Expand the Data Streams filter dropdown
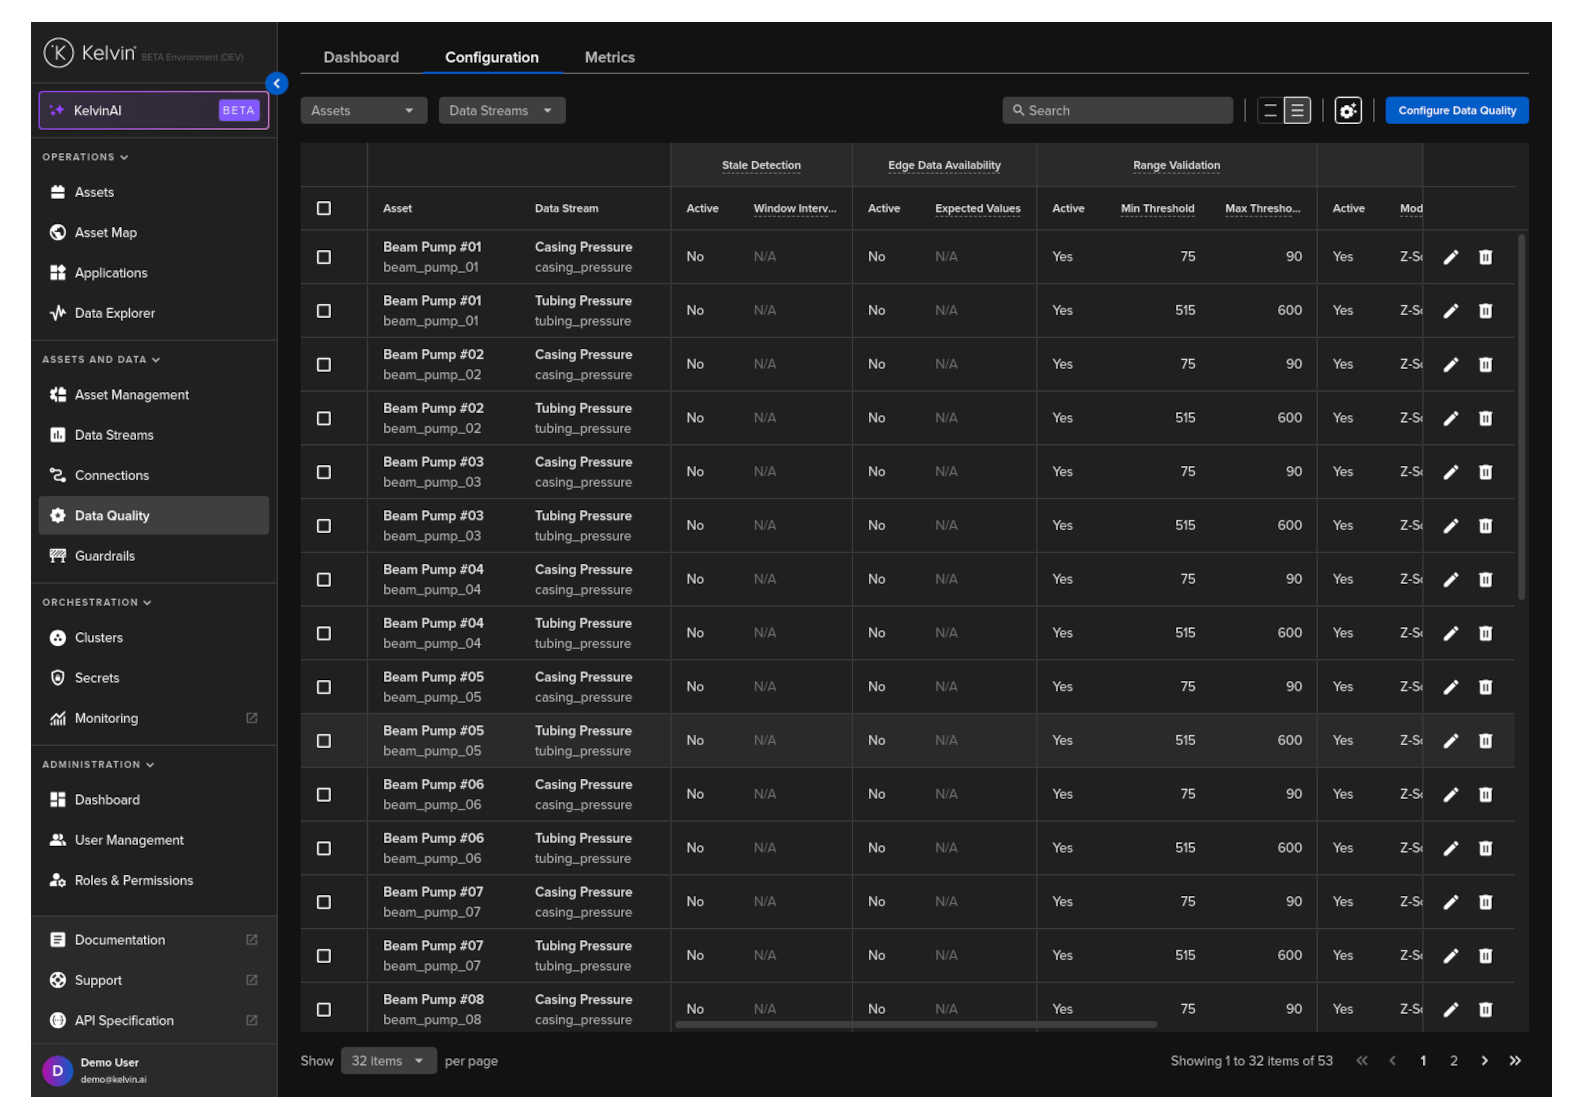Viewport: 1584px width, 1120px height. [501, 111]
